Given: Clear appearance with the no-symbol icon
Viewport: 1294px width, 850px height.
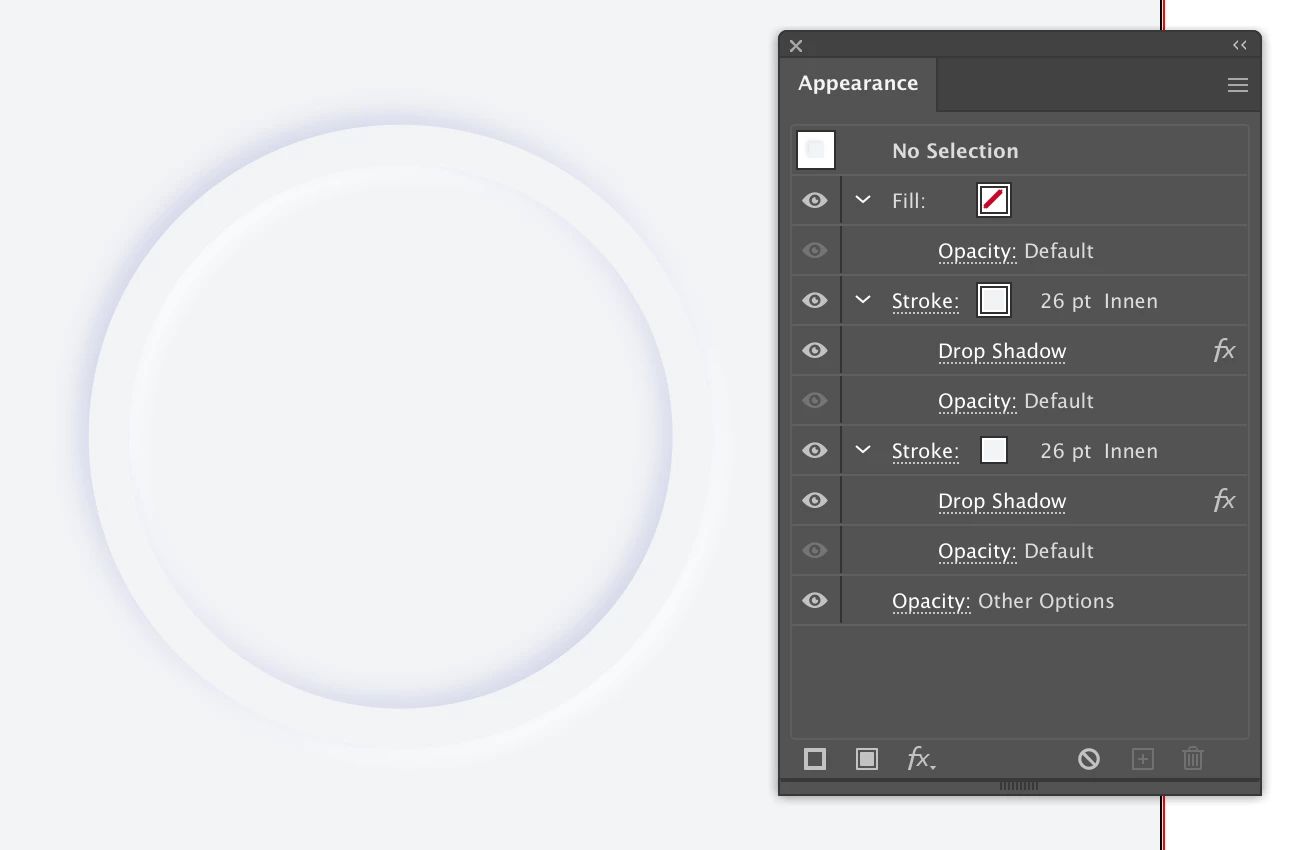Looking at the screenshot, I should pyautogui.click(x=1089, y=759).
